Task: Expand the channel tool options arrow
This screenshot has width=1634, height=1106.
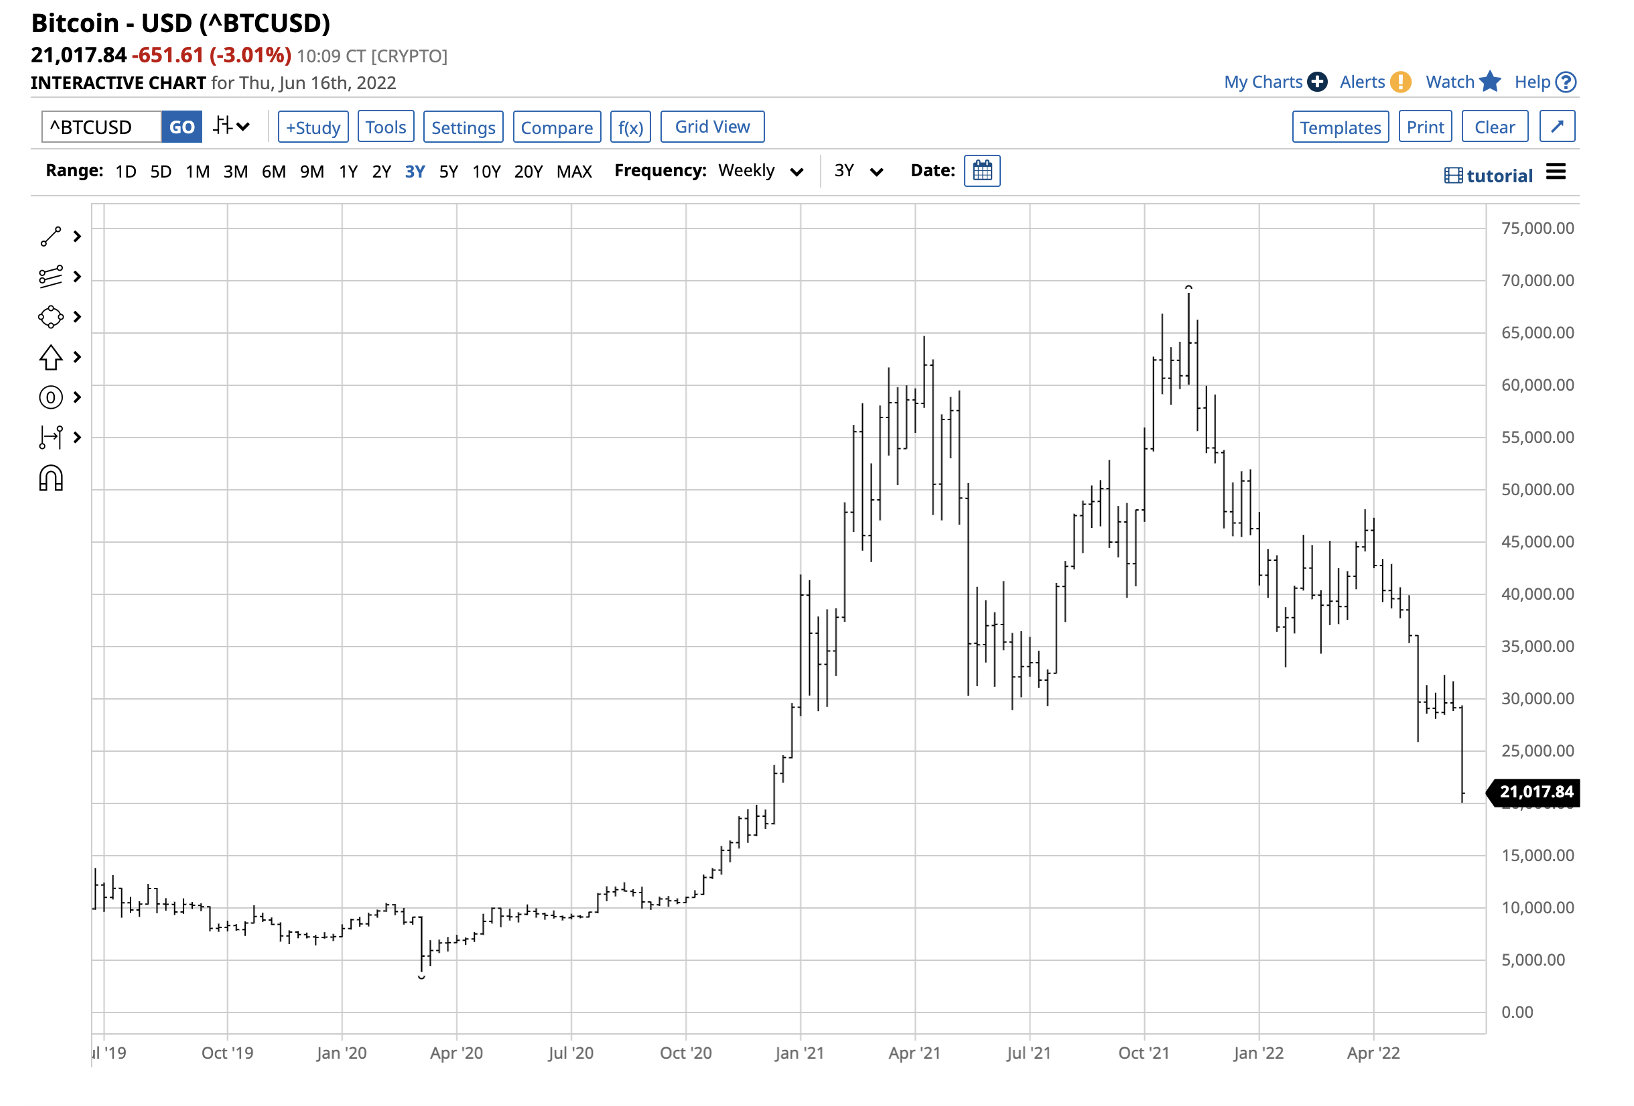Action: pos(77,277)
